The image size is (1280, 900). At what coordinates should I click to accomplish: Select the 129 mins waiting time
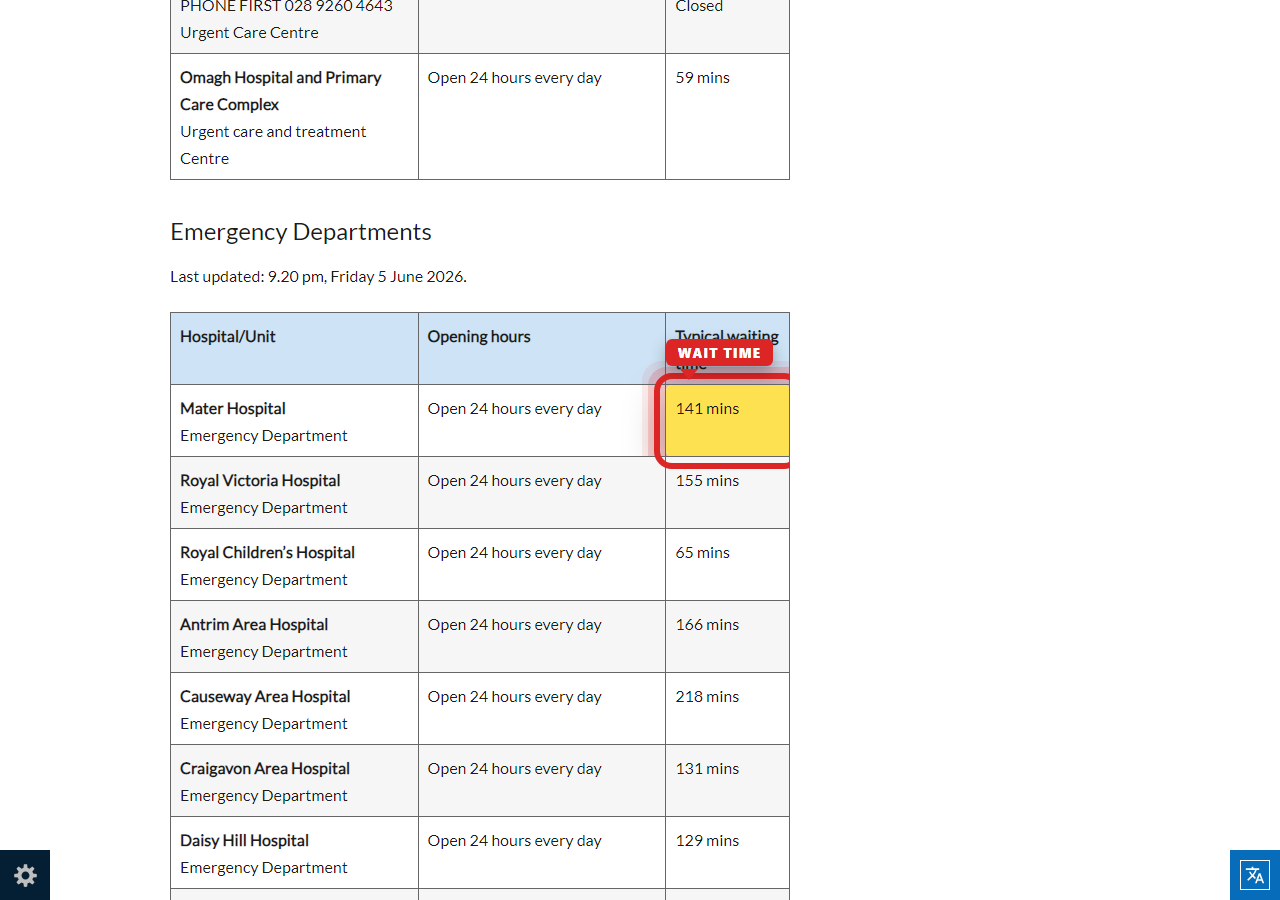pyautogui.click(x=707, y=840)
